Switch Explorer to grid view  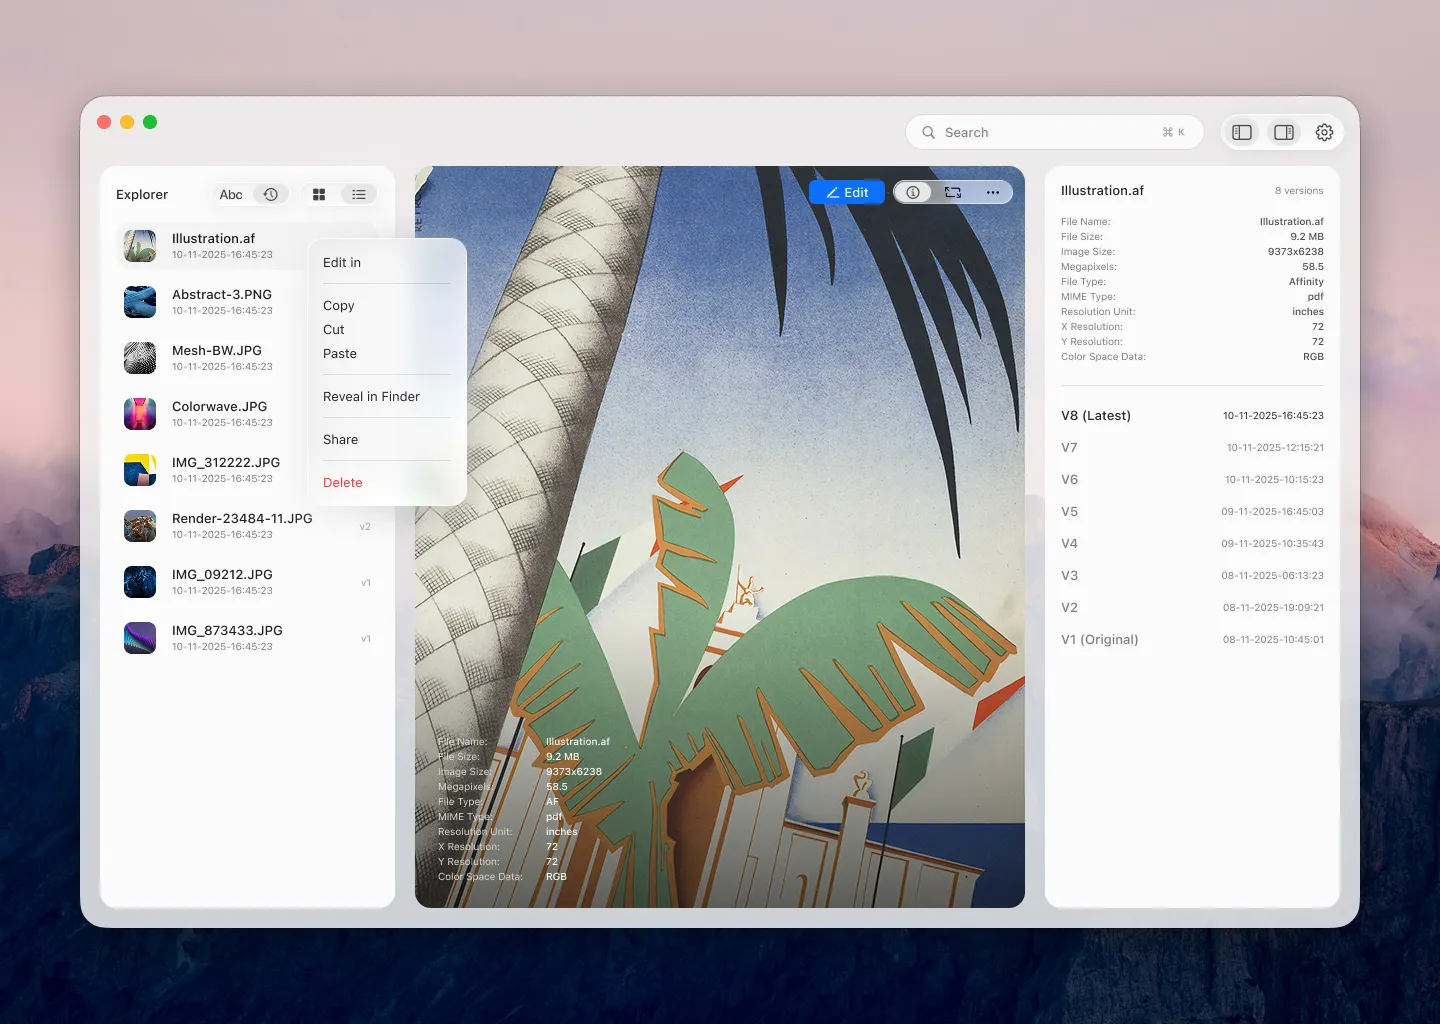point(319,195)
